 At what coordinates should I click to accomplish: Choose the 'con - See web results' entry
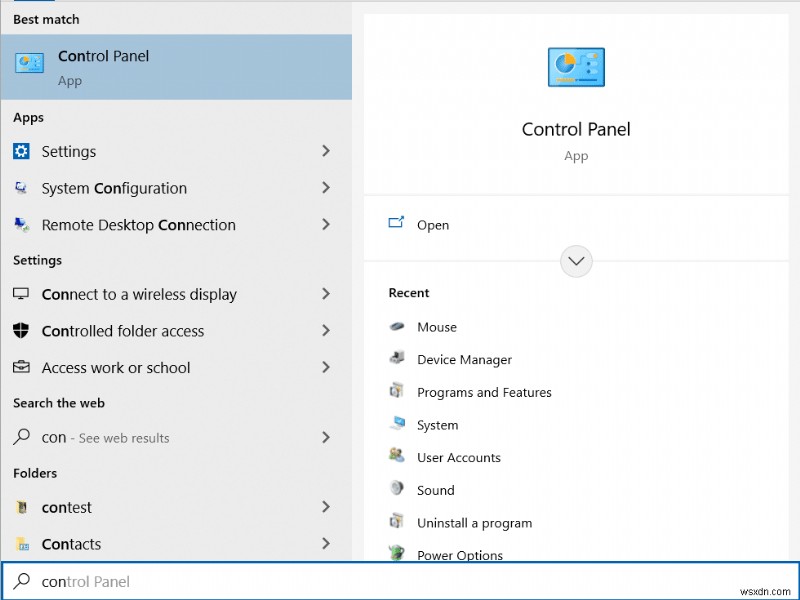[x=105, y=438]
